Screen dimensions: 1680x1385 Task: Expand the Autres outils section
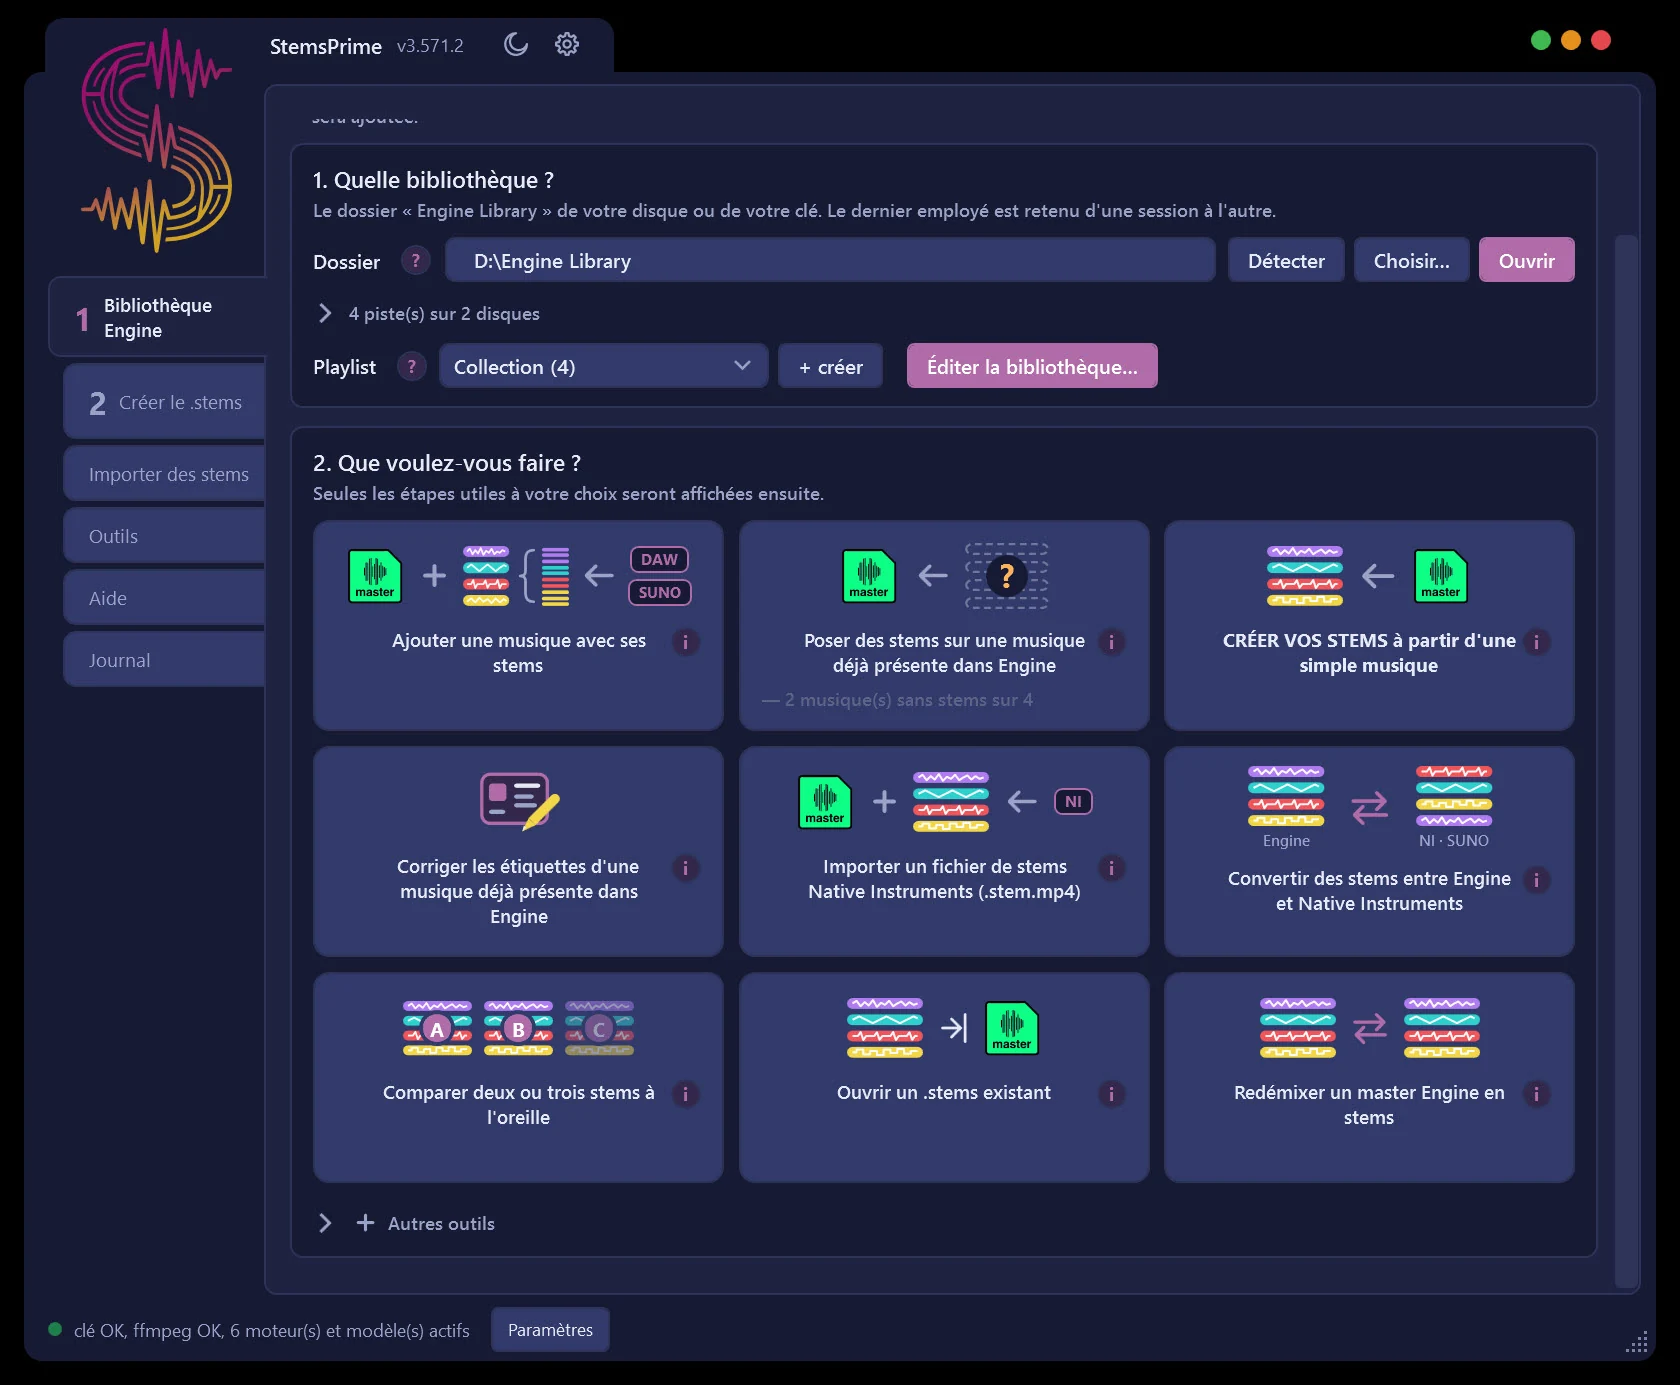(405, 1223)
